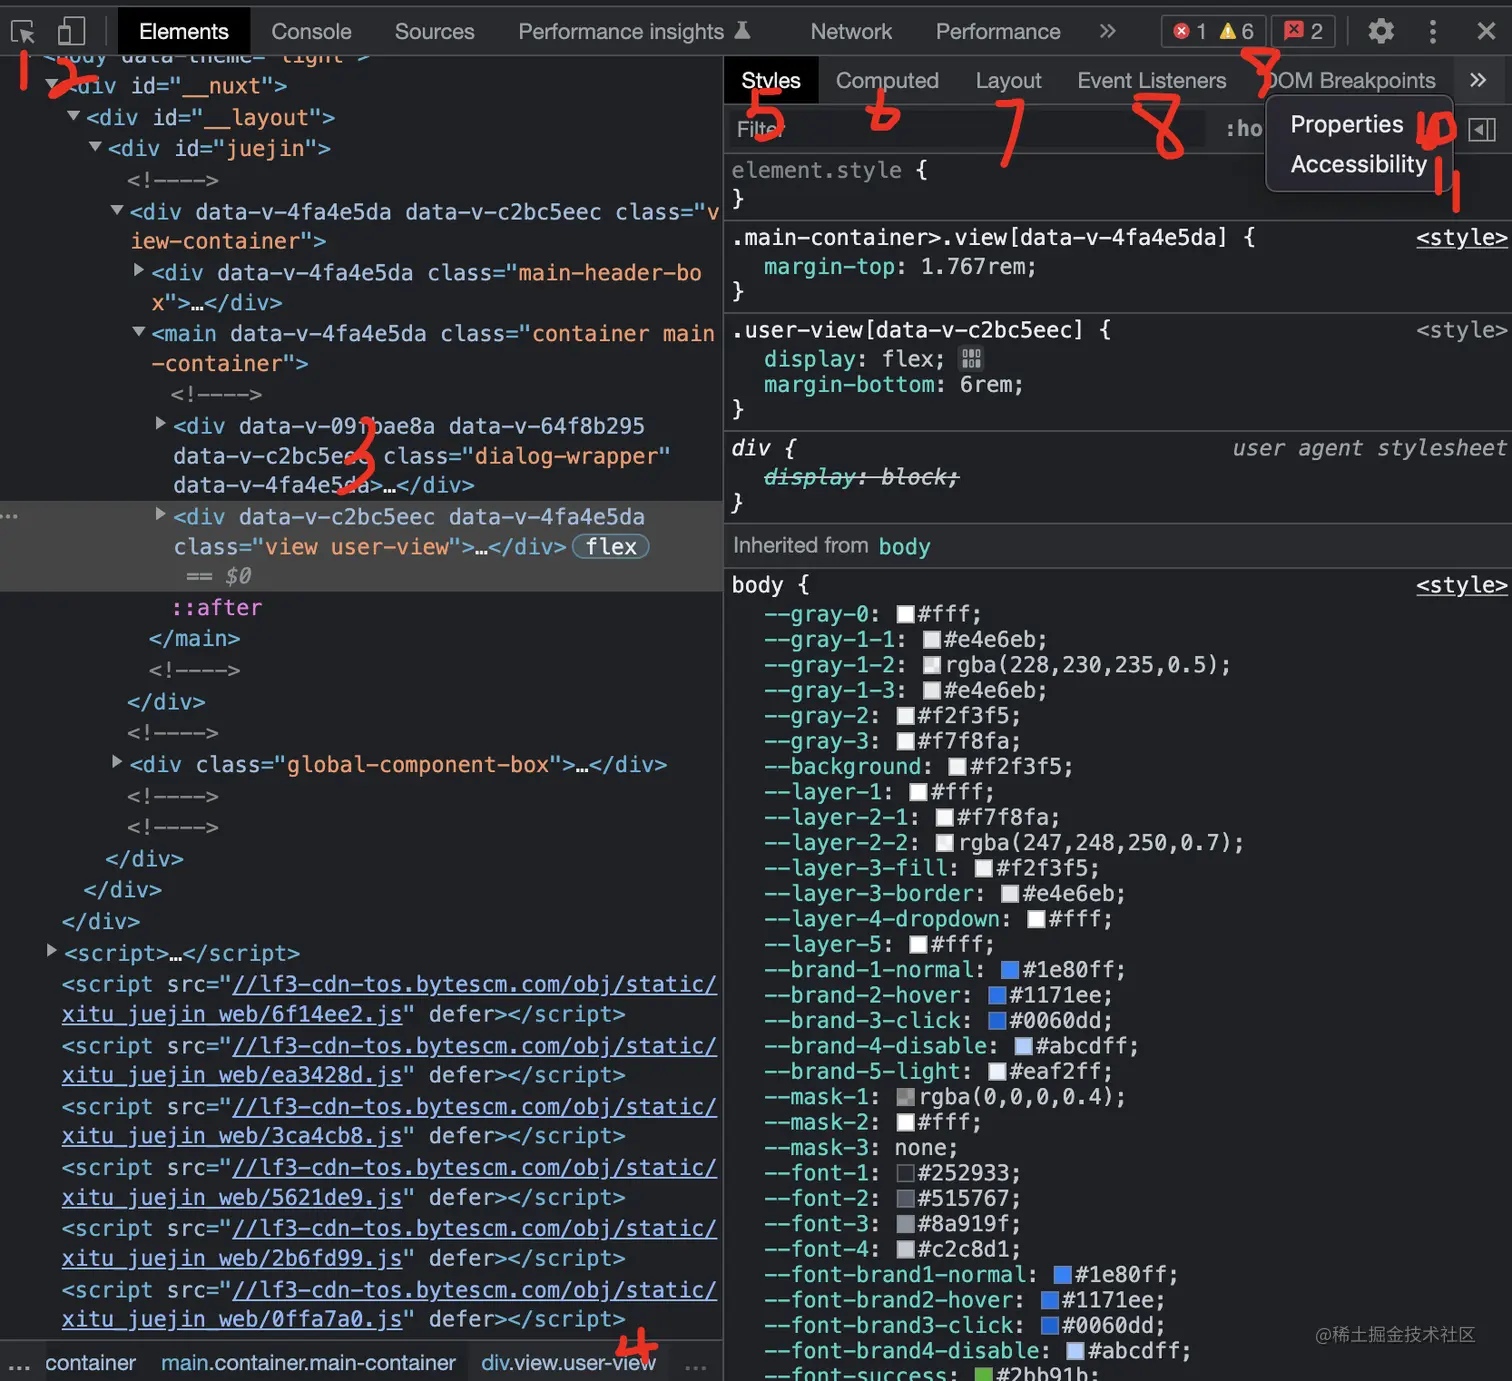Open style source link for body rule
The width and height of the screenshot is (1512, 1381).
tap(1461, 586)
